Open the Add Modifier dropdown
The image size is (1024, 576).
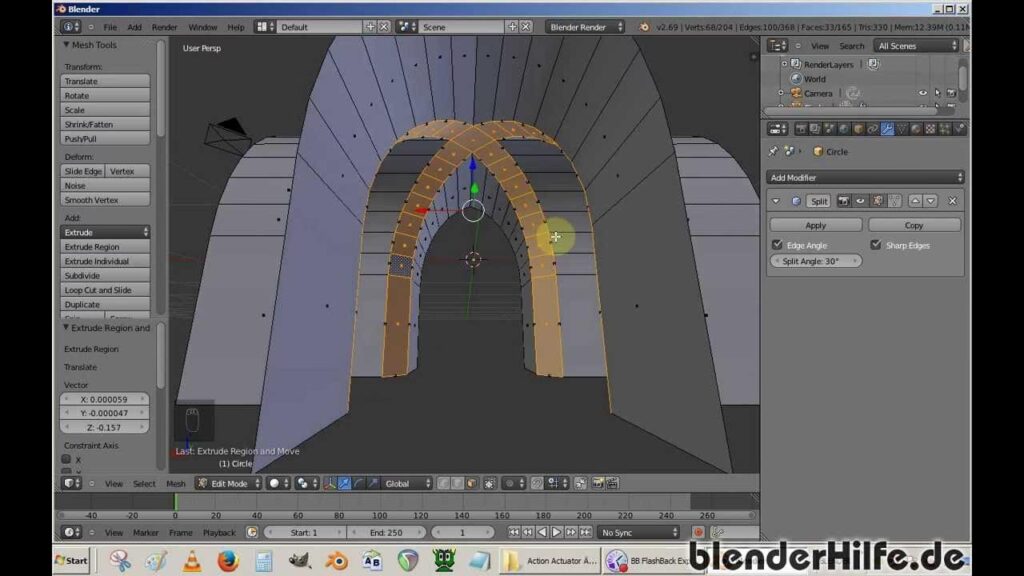click(x=865, y=177)
